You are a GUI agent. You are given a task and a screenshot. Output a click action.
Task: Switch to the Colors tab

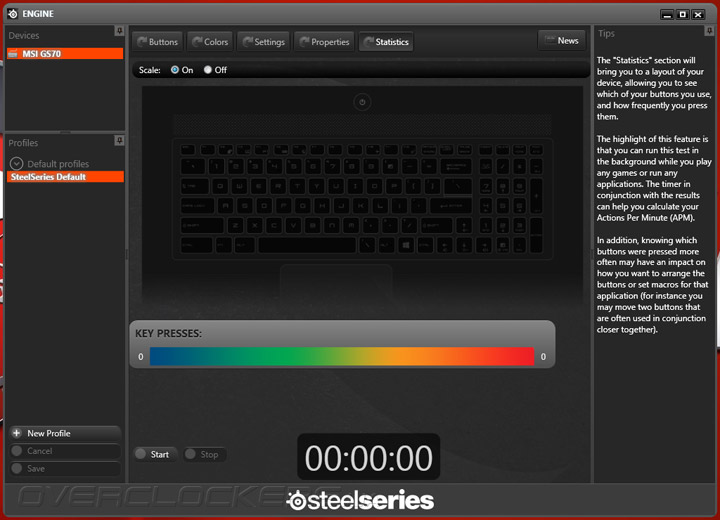click(x=210, y=42)
